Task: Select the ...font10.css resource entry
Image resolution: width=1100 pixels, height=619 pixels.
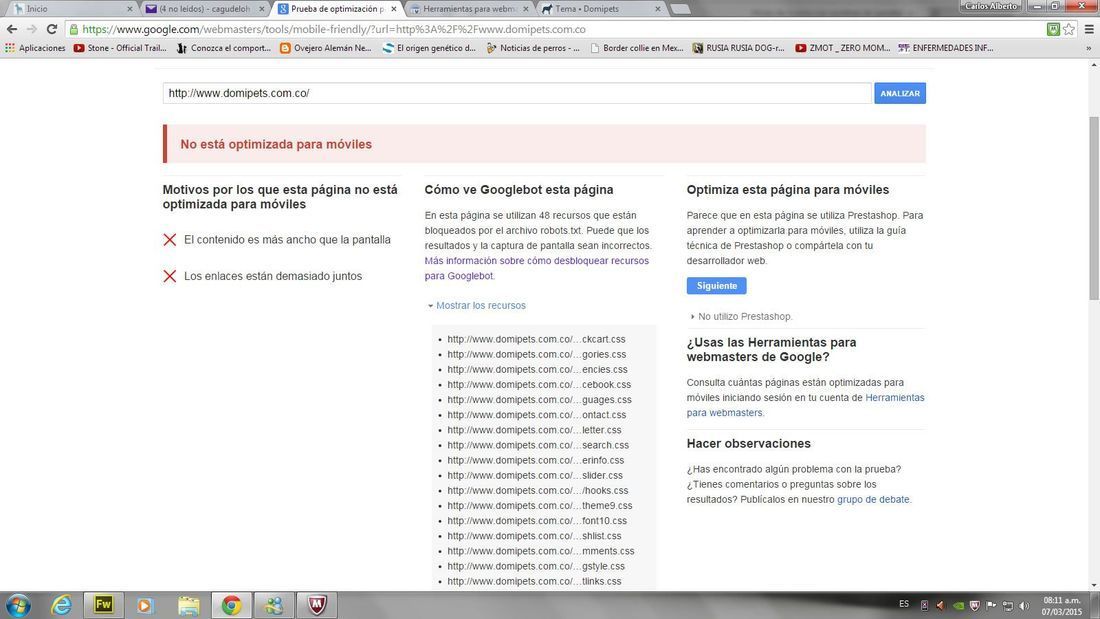Action: click(537, 521)
